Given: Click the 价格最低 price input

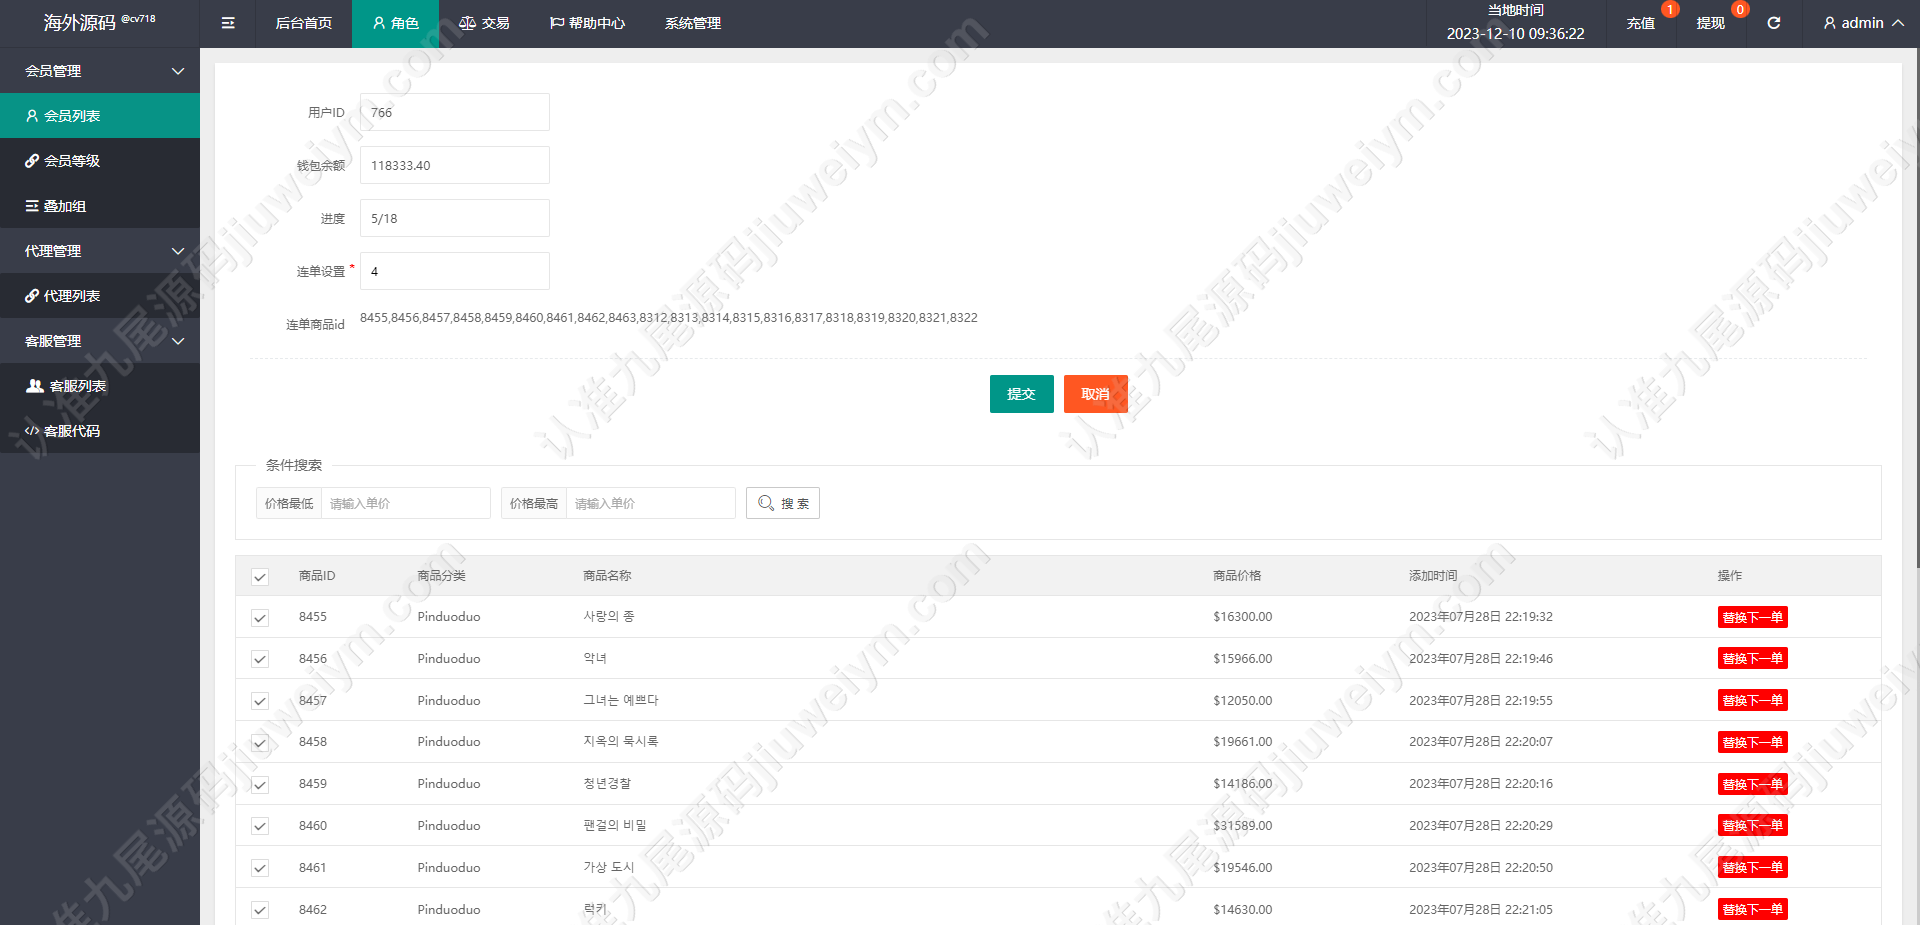Looking at the screenshot, I should (x=406, y=503).
